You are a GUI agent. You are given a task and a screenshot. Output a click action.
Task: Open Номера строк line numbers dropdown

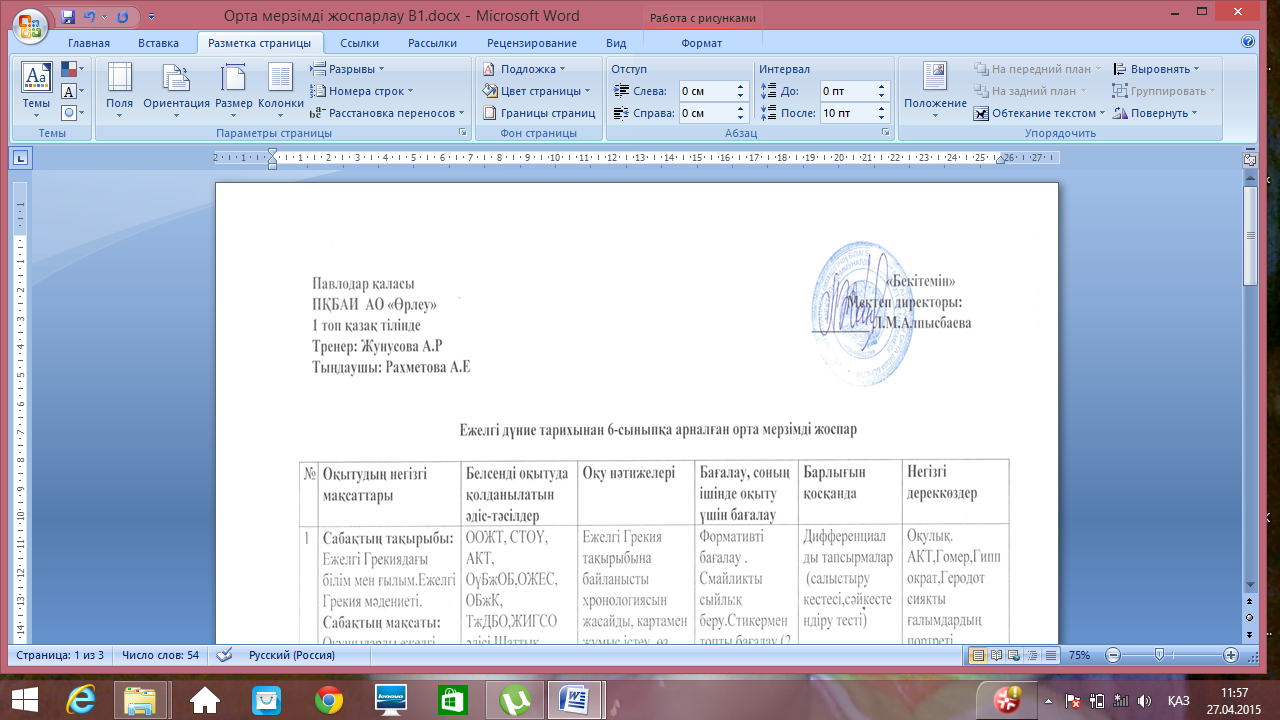362,91
